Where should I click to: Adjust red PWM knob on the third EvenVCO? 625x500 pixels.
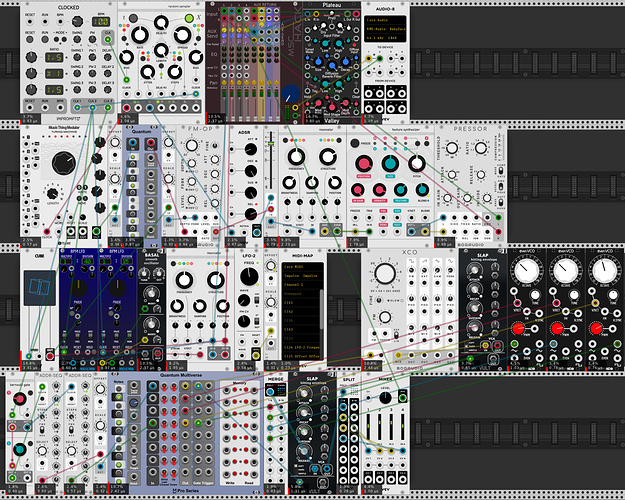coord(596,329)
